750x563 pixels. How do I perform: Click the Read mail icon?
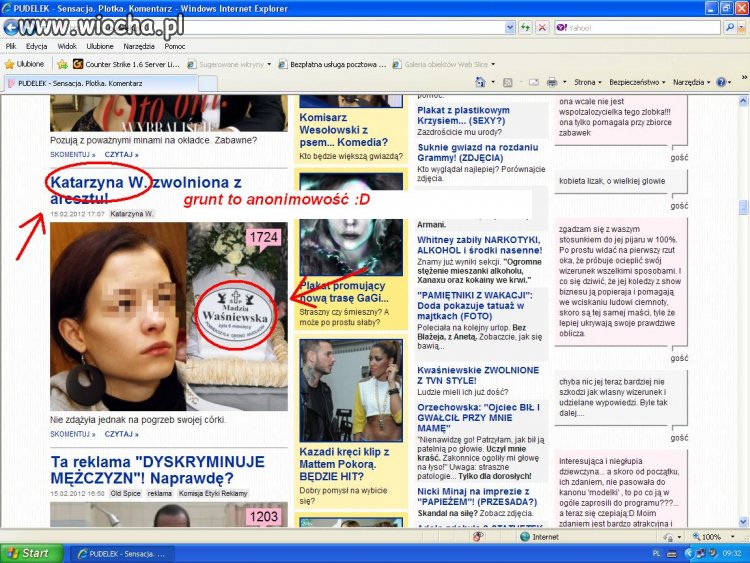533,82
